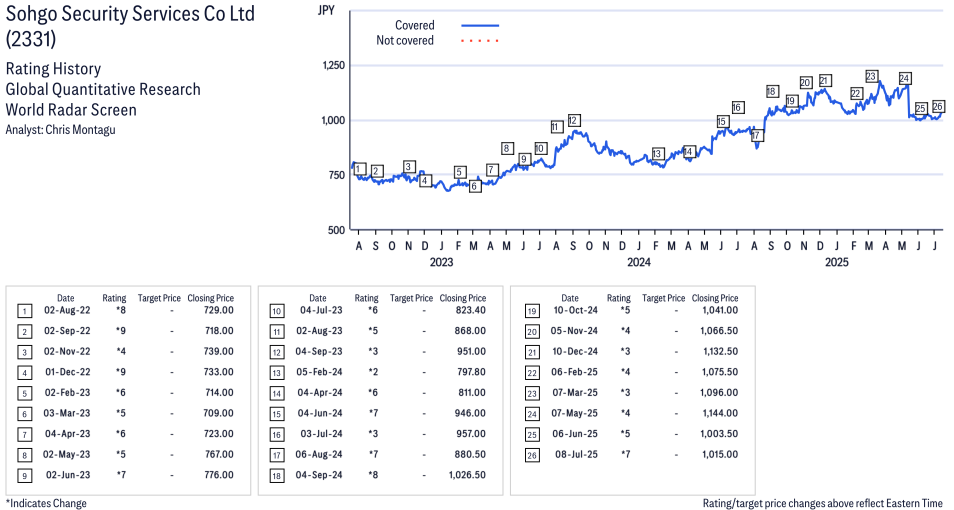The width and height of the screenshot is (954, 510).
Task: Click table index box 13 for 05-Feb-24
Action: point(277,373)
